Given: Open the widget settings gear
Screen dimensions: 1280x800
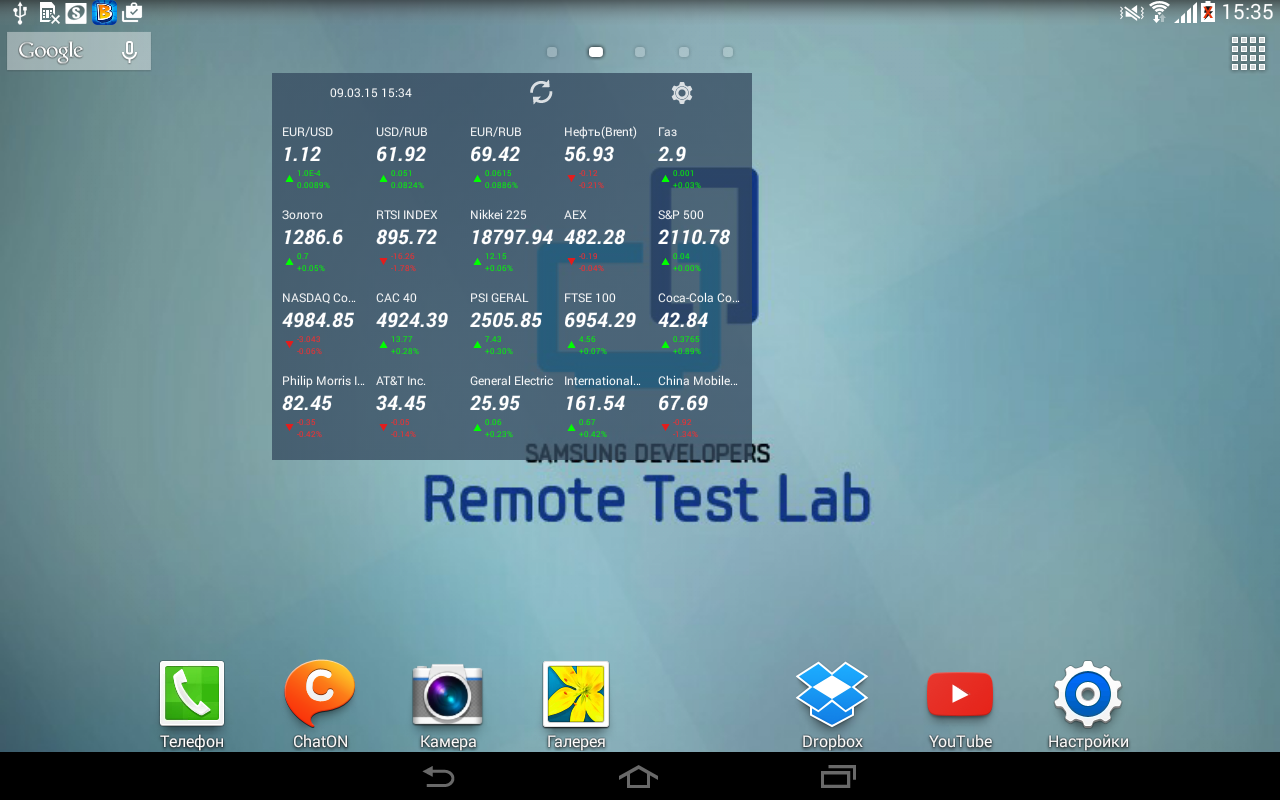Looking at the screenshot, I should pos(682,93).
